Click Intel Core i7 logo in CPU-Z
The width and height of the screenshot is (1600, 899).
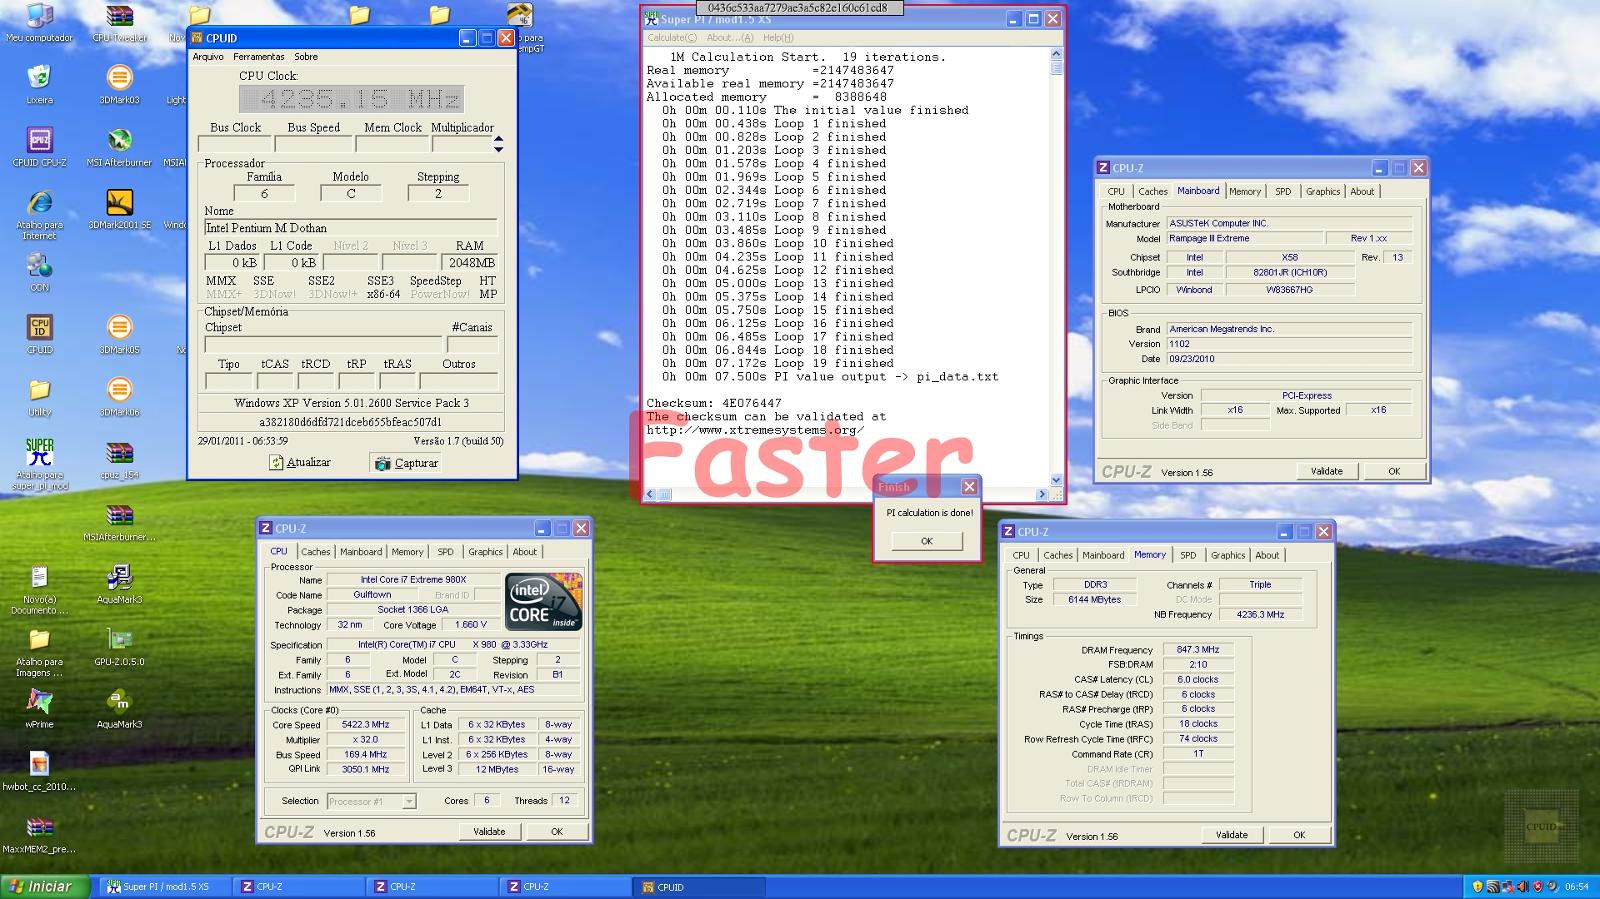[544, 601]
